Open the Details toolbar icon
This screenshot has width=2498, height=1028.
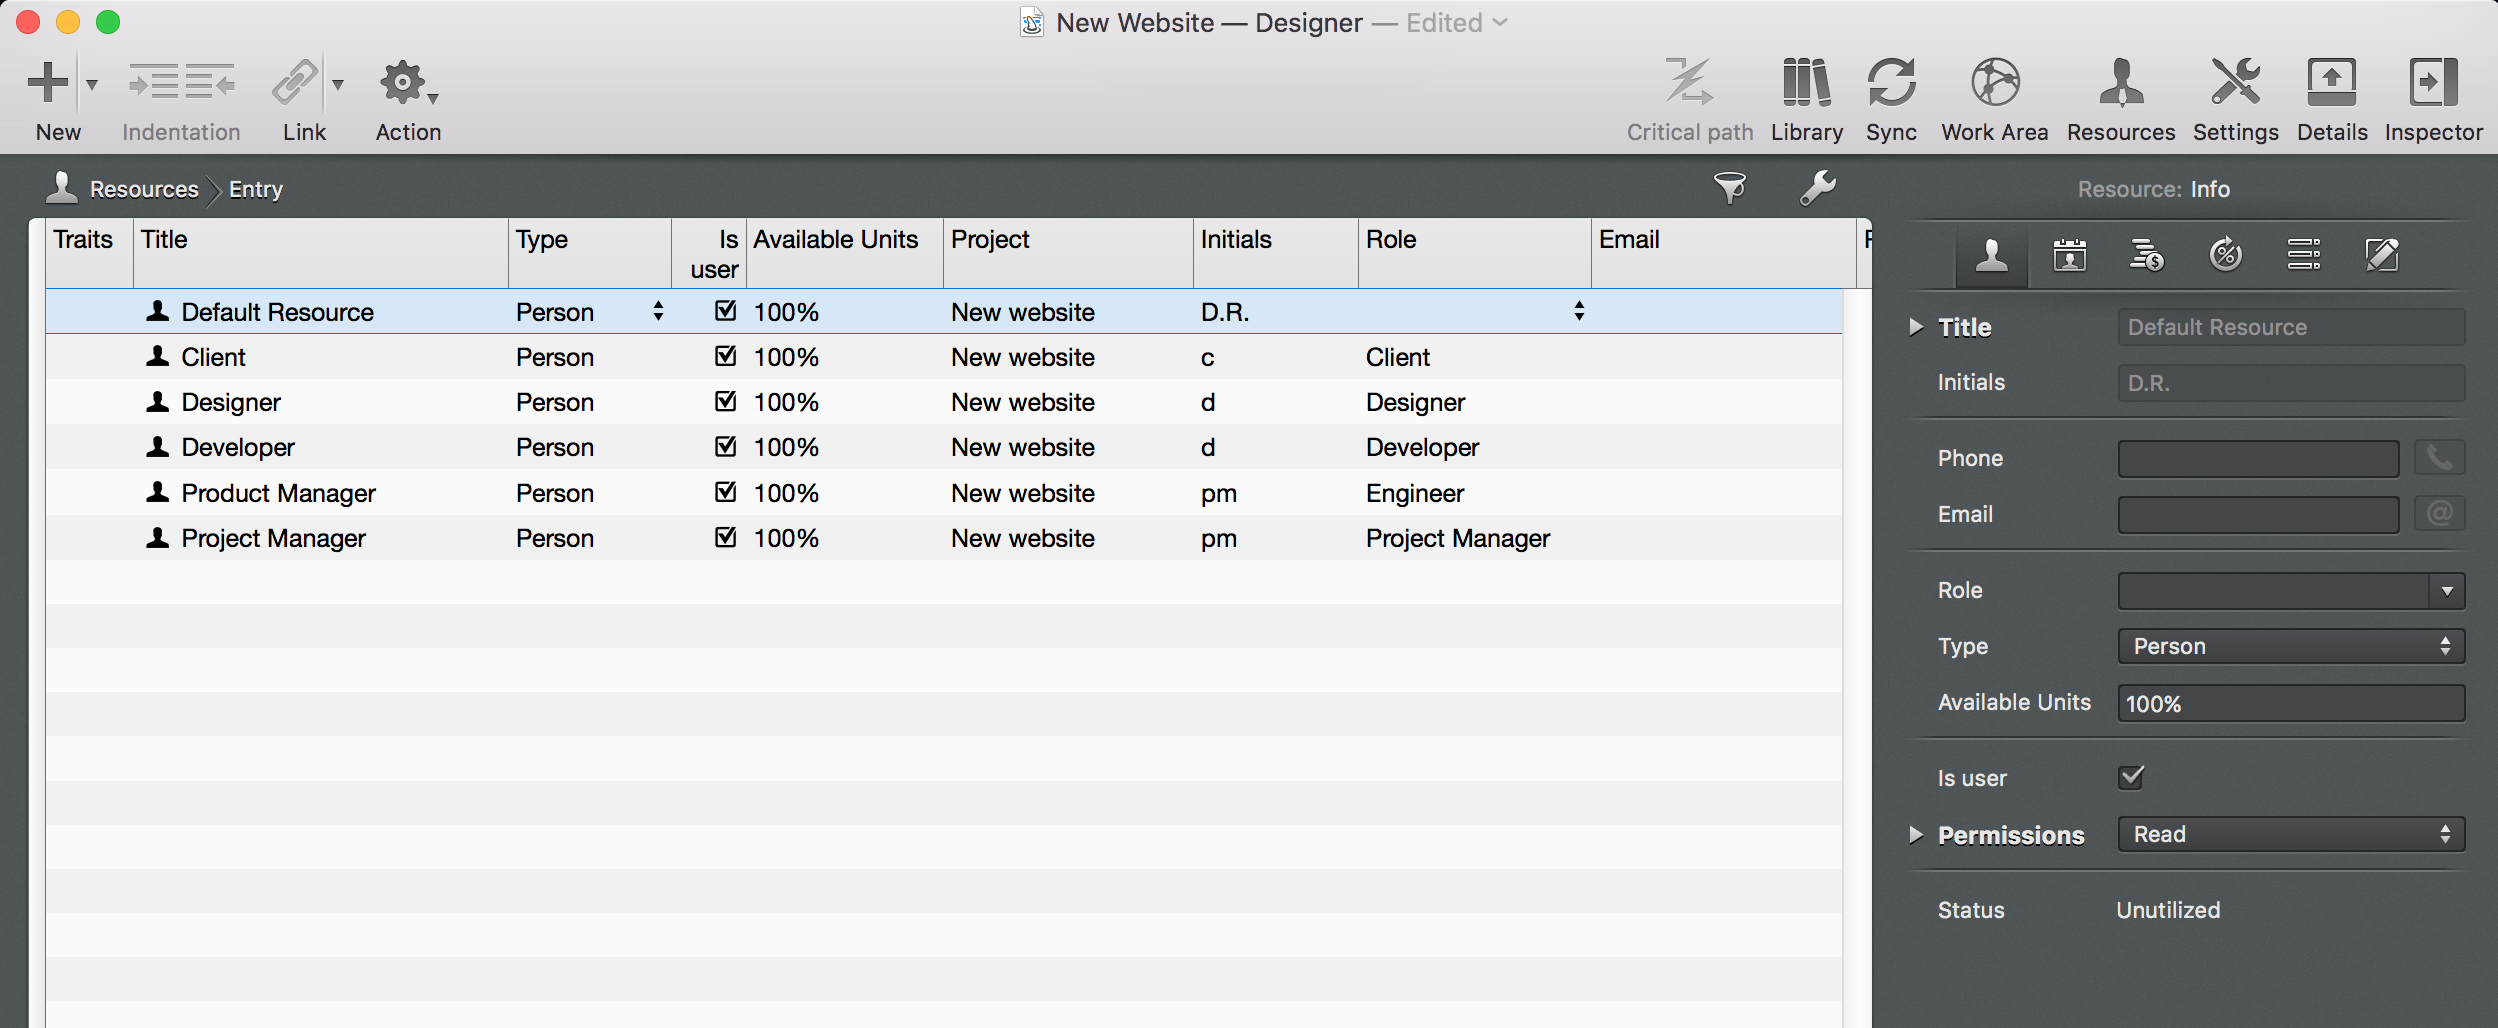[x=2331, y=83]
